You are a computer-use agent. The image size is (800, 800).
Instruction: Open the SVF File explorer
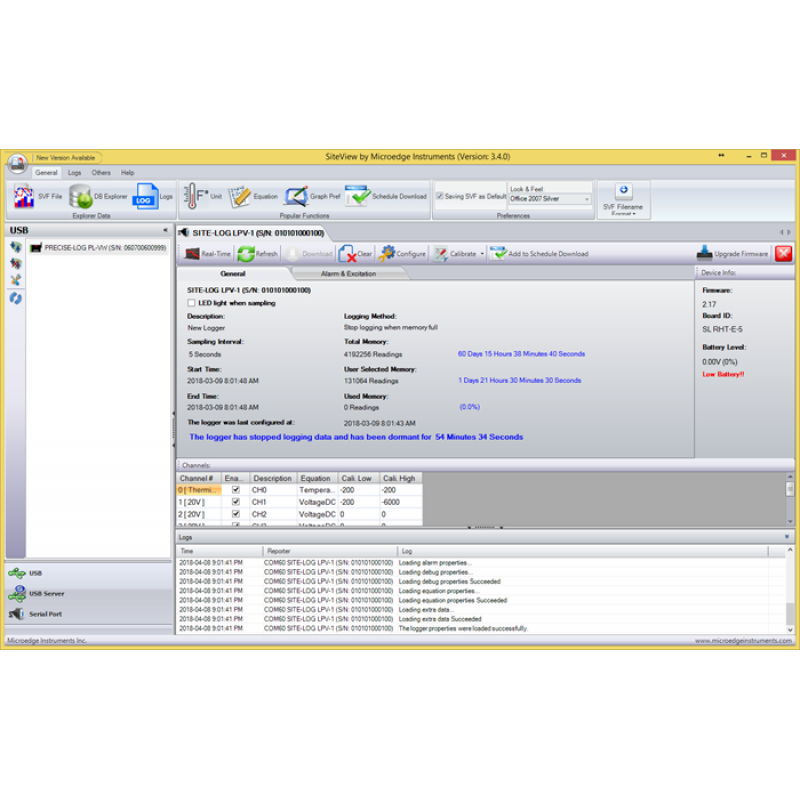point(36,196)
